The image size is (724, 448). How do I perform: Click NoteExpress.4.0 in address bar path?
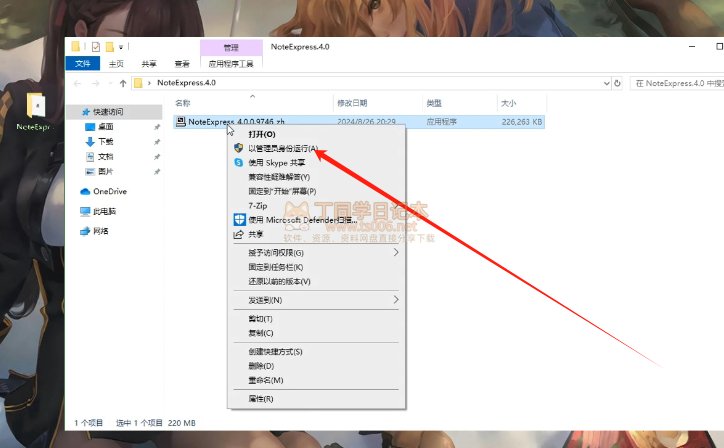(x=187, y=83)
